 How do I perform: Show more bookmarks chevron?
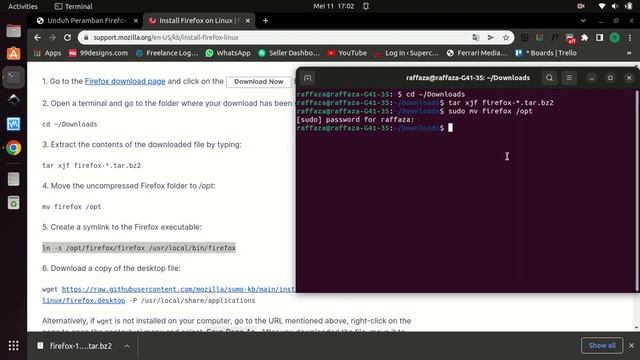click(629, 53)
